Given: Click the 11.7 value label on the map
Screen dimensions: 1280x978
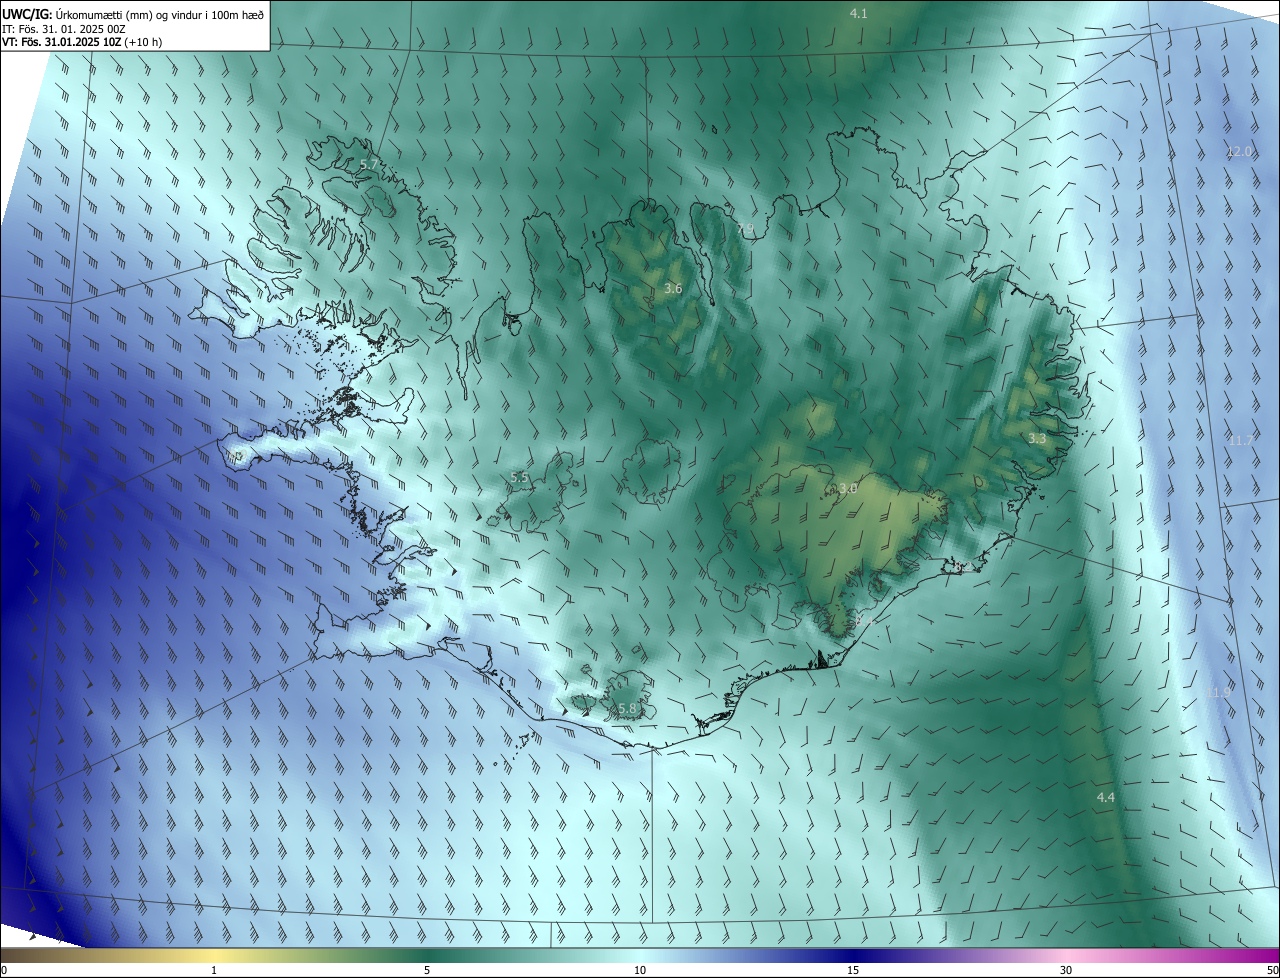Looking at the screenshot, I should pyautogui.click(x=1241, y=441).
